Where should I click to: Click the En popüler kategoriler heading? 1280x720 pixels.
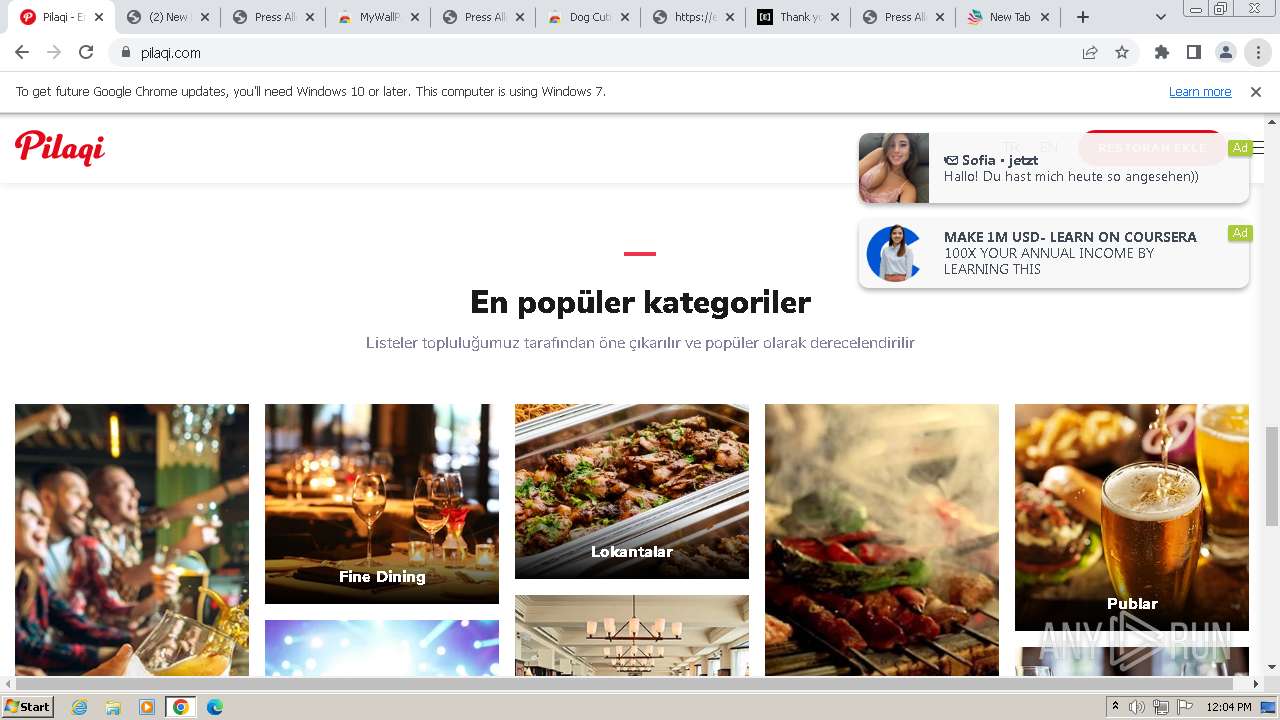tap(640, 302)
